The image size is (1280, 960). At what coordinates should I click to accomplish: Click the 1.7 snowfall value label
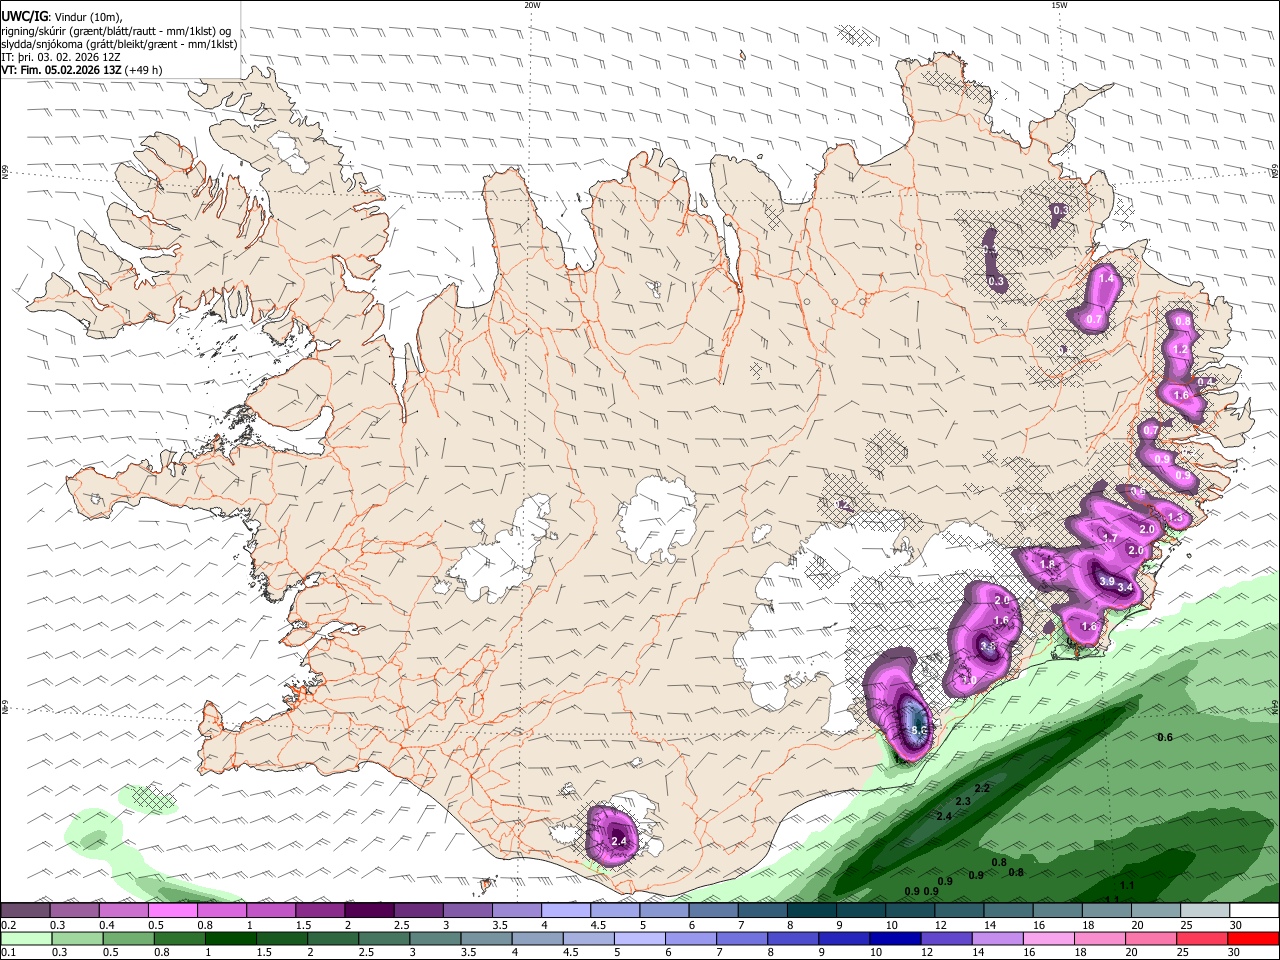click(1110, 538)
